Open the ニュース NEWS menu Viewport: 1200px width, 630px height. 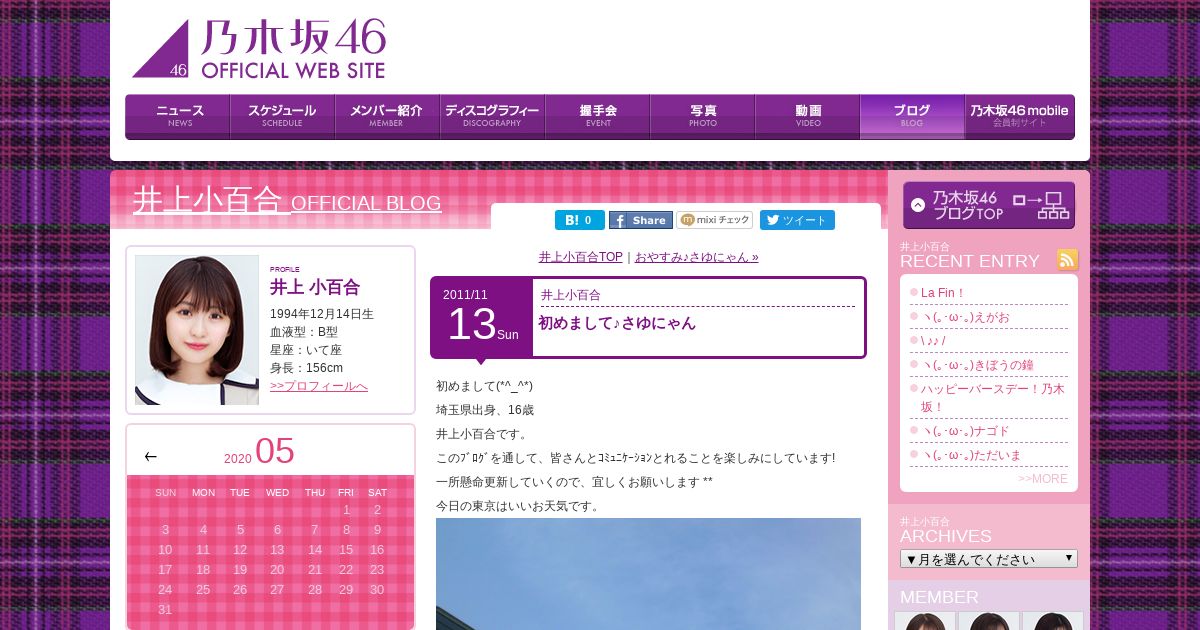(x=178, y=116)
